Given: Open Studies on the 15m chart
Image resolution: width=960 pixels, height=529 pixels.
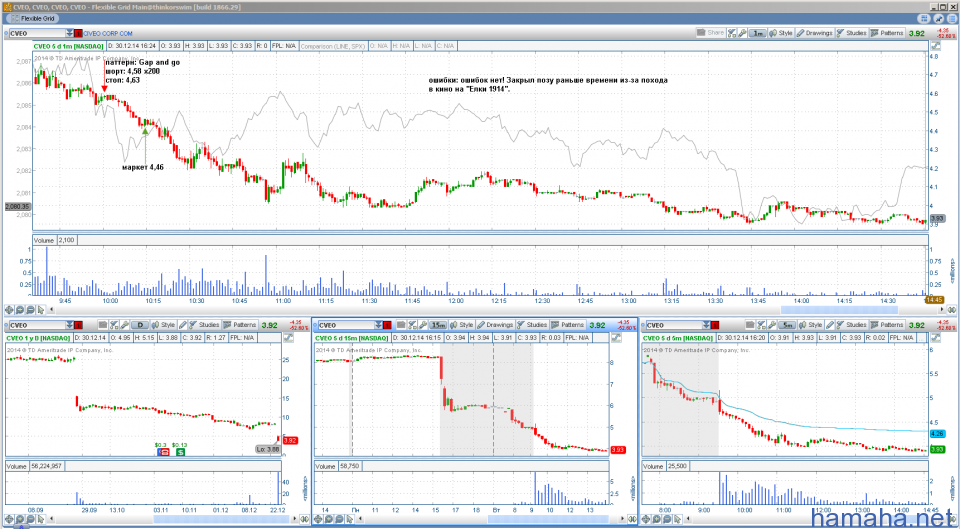Looking at the screenshot, I should coord(532,325).
